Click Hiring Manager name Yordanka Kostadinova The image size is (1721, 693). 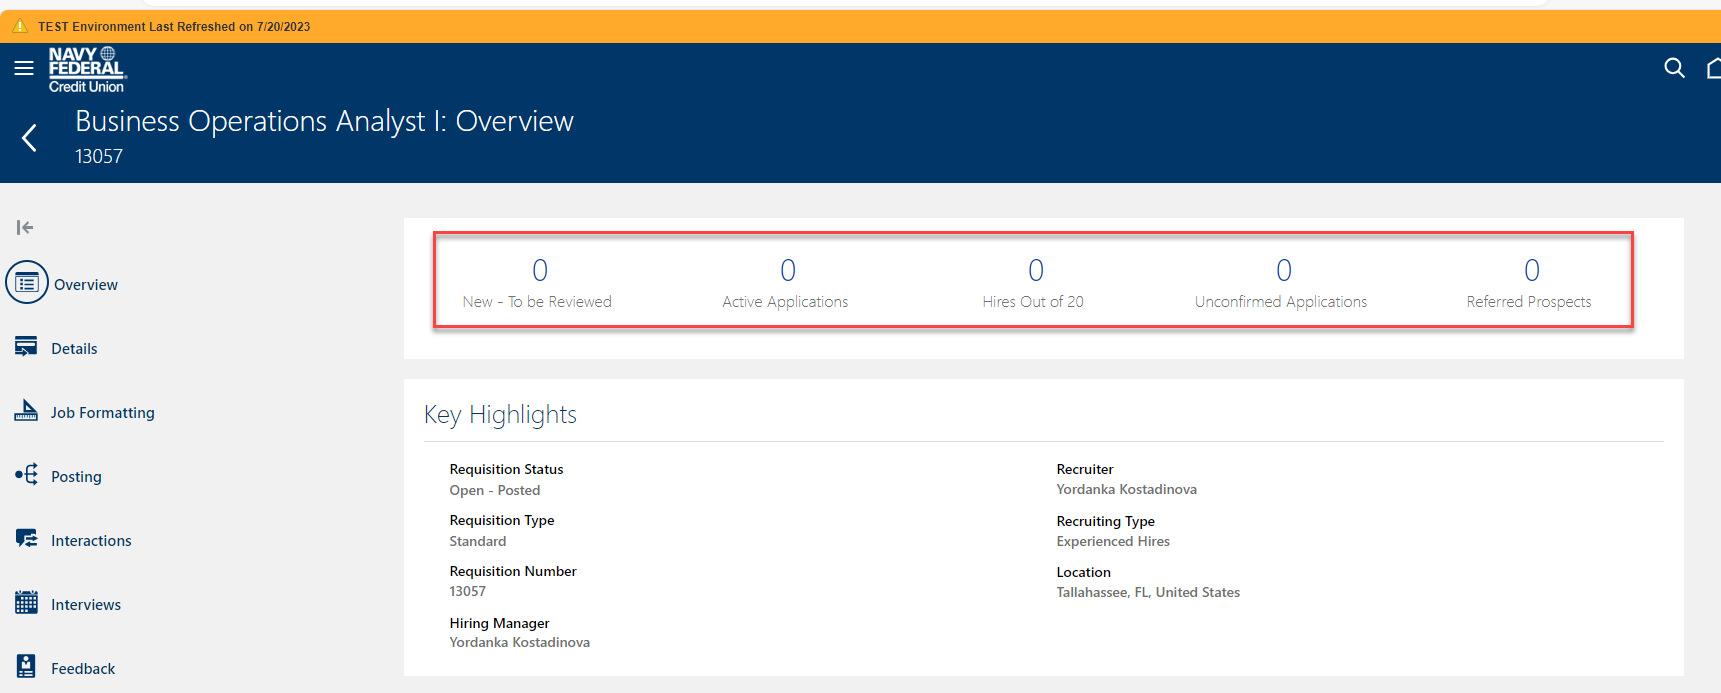tap(520, 642)
